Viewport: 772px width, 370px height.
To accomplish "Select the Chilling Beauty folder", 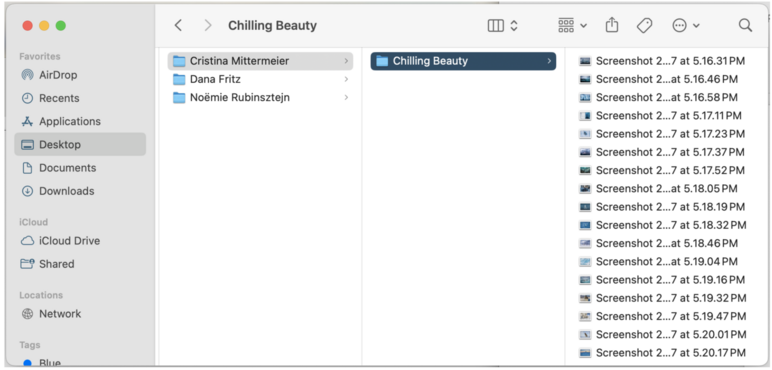I will tap(463, 61).
